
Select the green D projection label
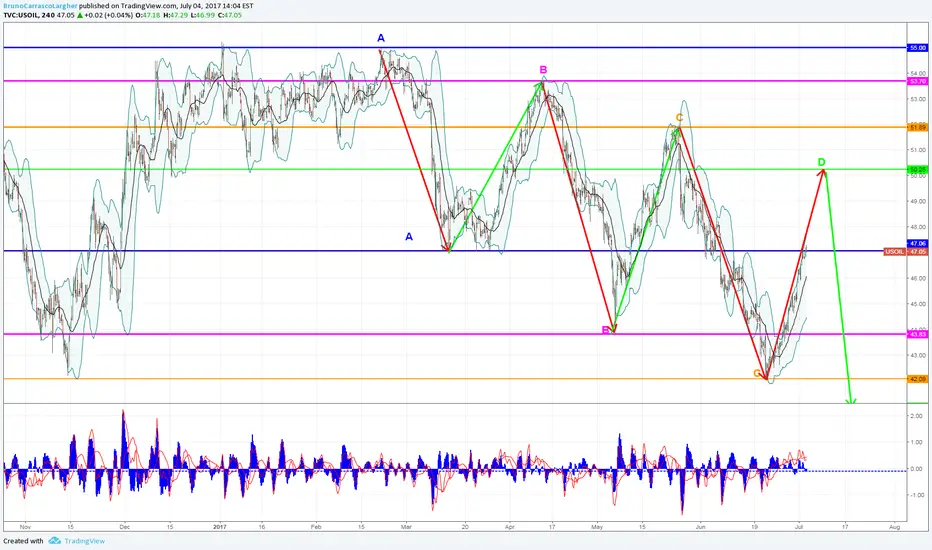821,162
